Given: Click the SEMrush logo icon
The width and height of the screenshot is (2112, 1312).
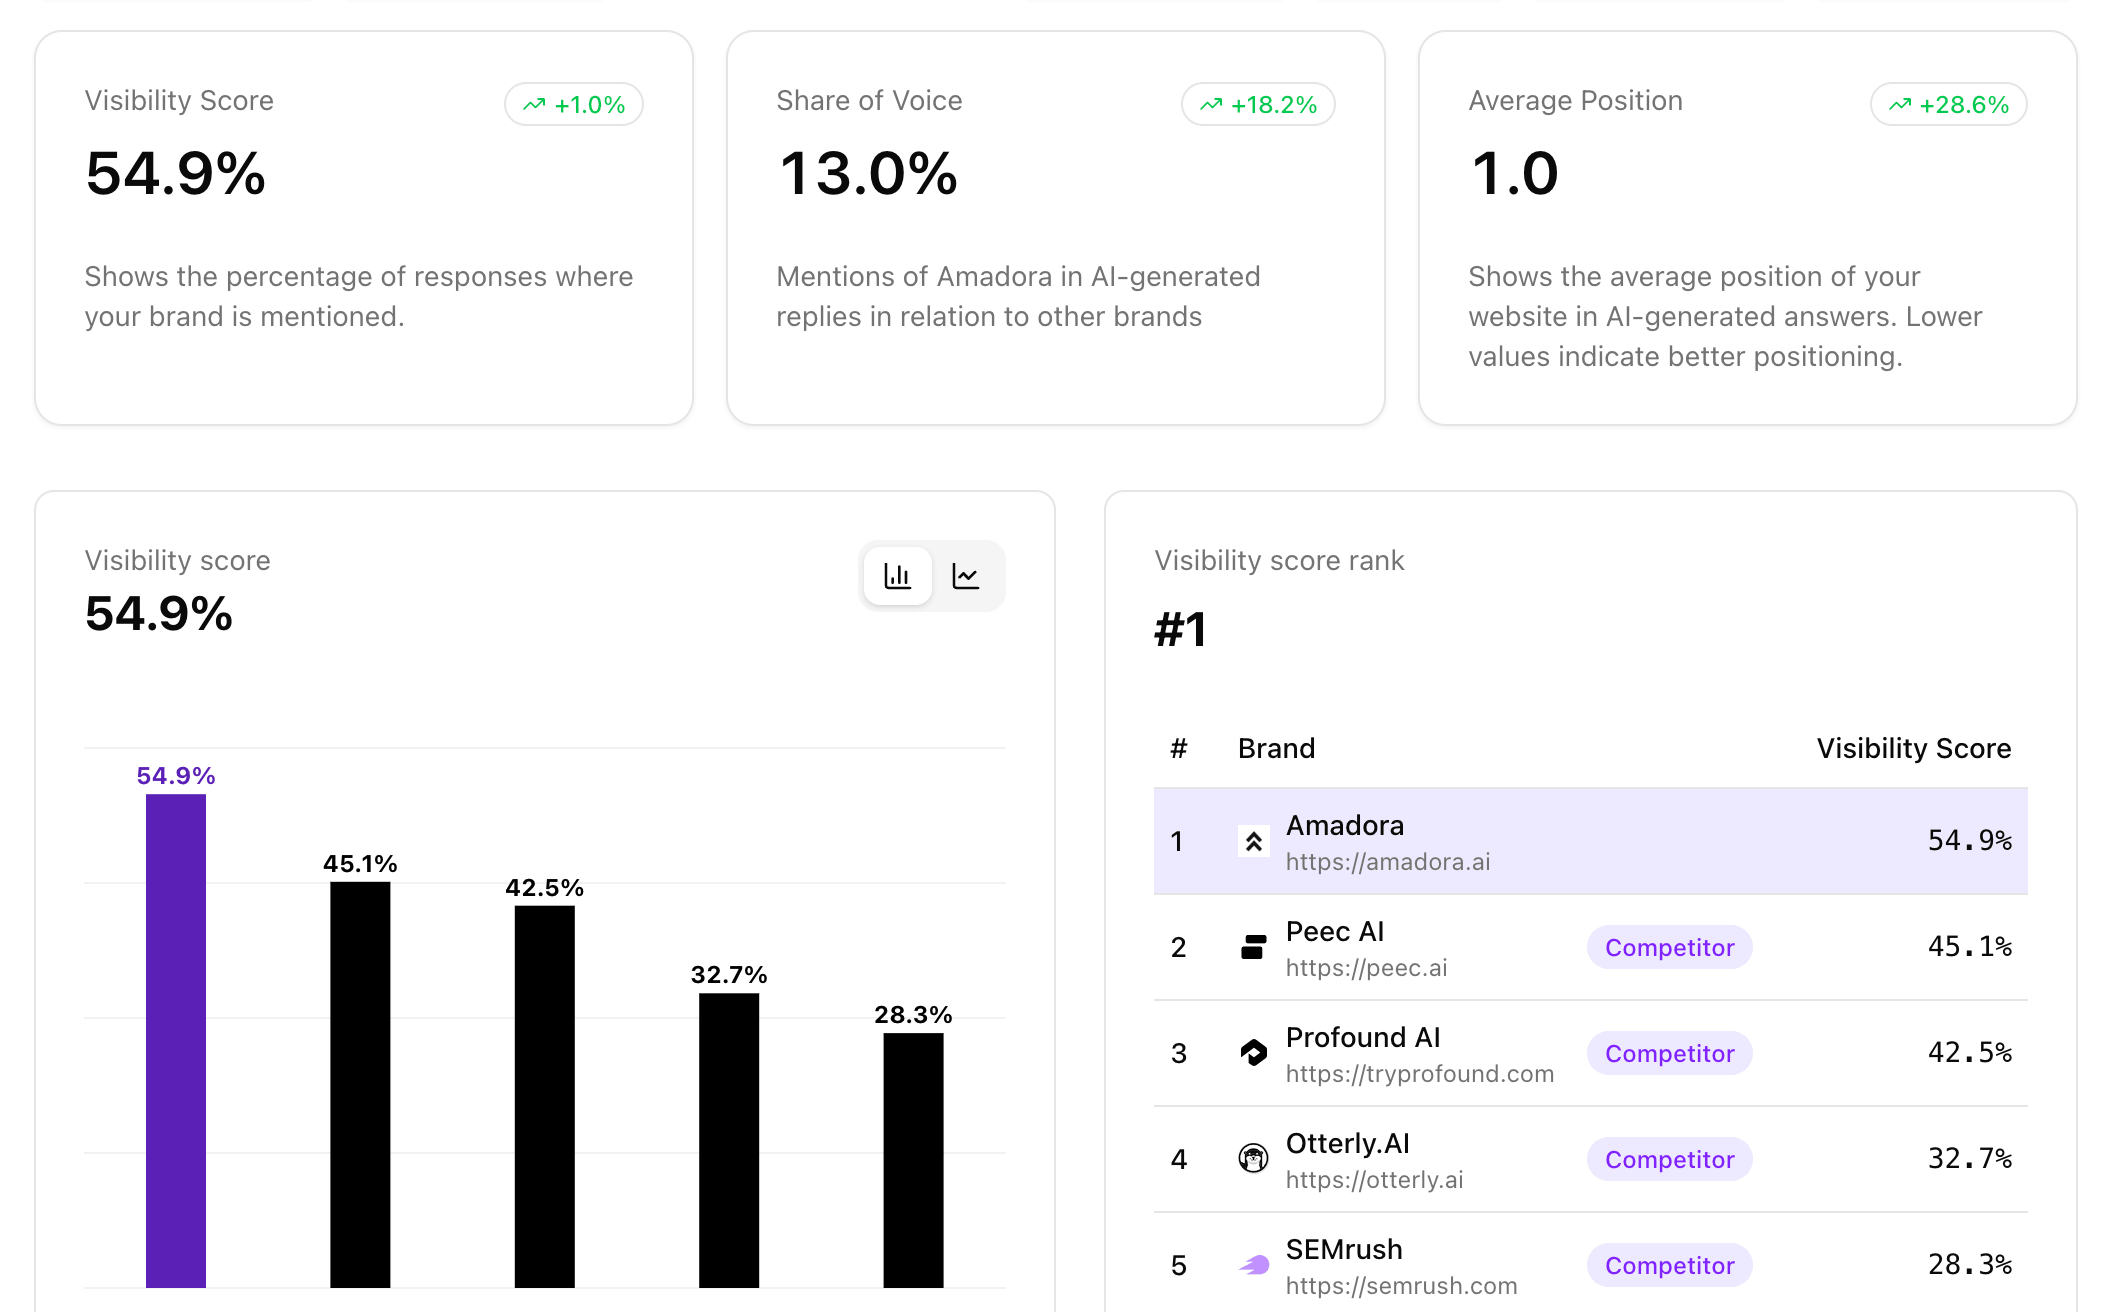Looking at the screenshot, I should point(1253,1265).
